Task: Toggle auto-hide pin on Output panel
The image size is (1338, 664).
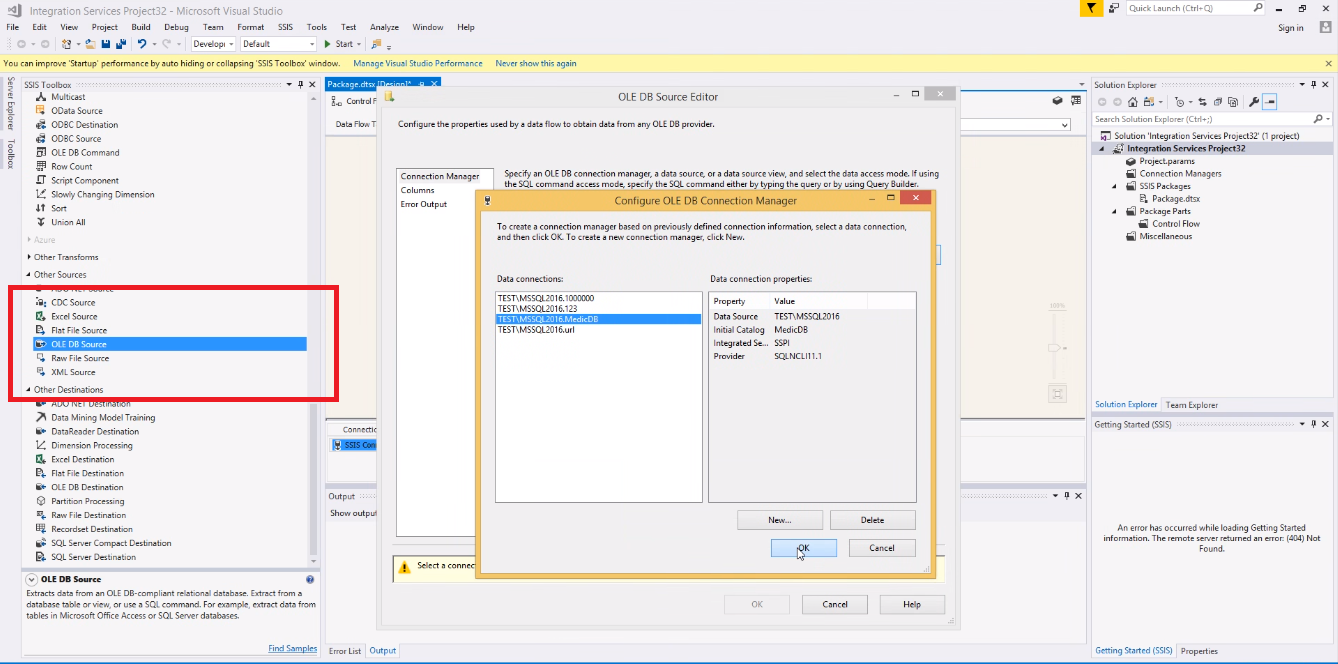Action: (1067, 496)
